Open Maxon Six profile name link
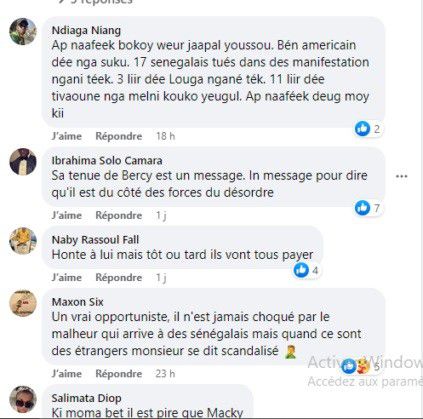The height and width of the screenshot is (419, 423). (x=77, y=302)
